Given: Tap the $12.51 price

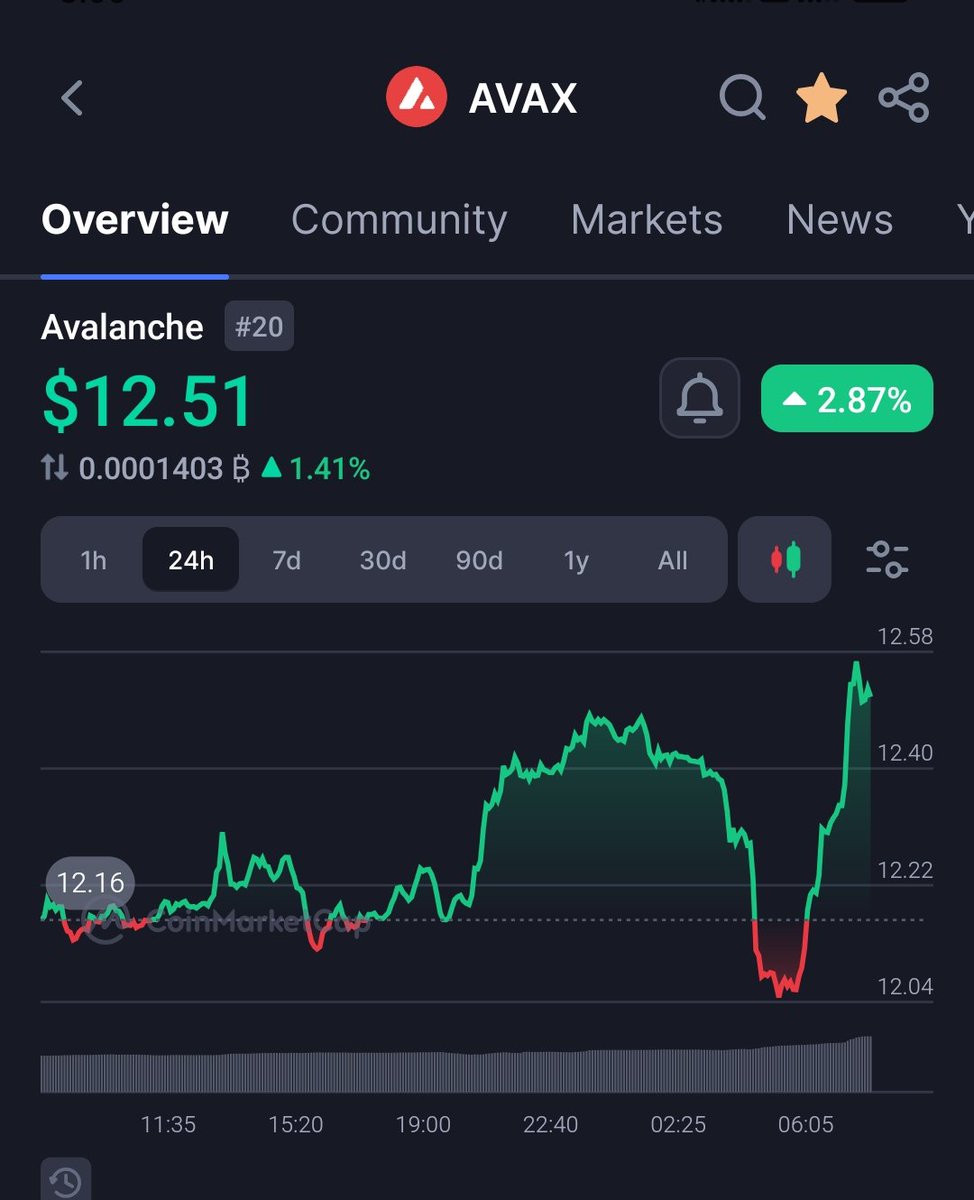Looking at the screenshot, I should 148,402.
